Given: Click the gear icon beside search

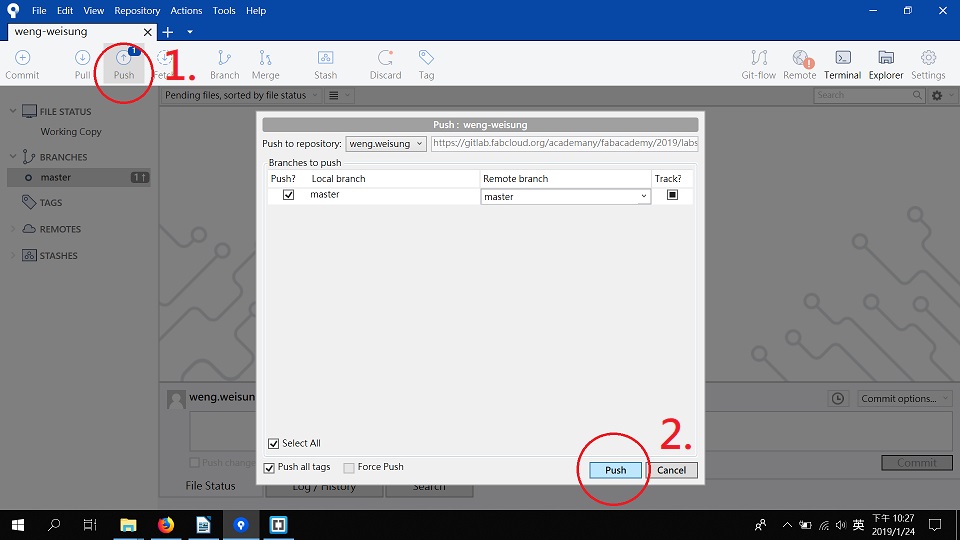Looking at the screenshot, I should tap(937, 96).
